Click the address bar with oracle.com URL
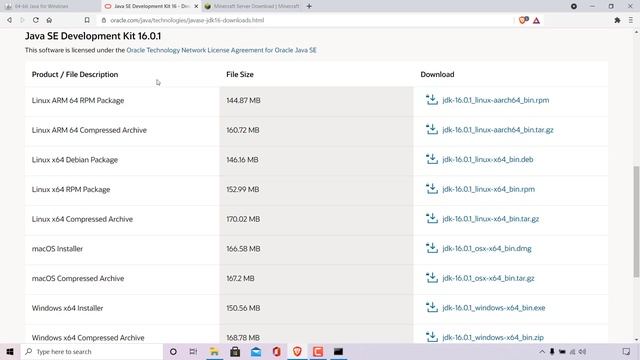 pos(306,20)
